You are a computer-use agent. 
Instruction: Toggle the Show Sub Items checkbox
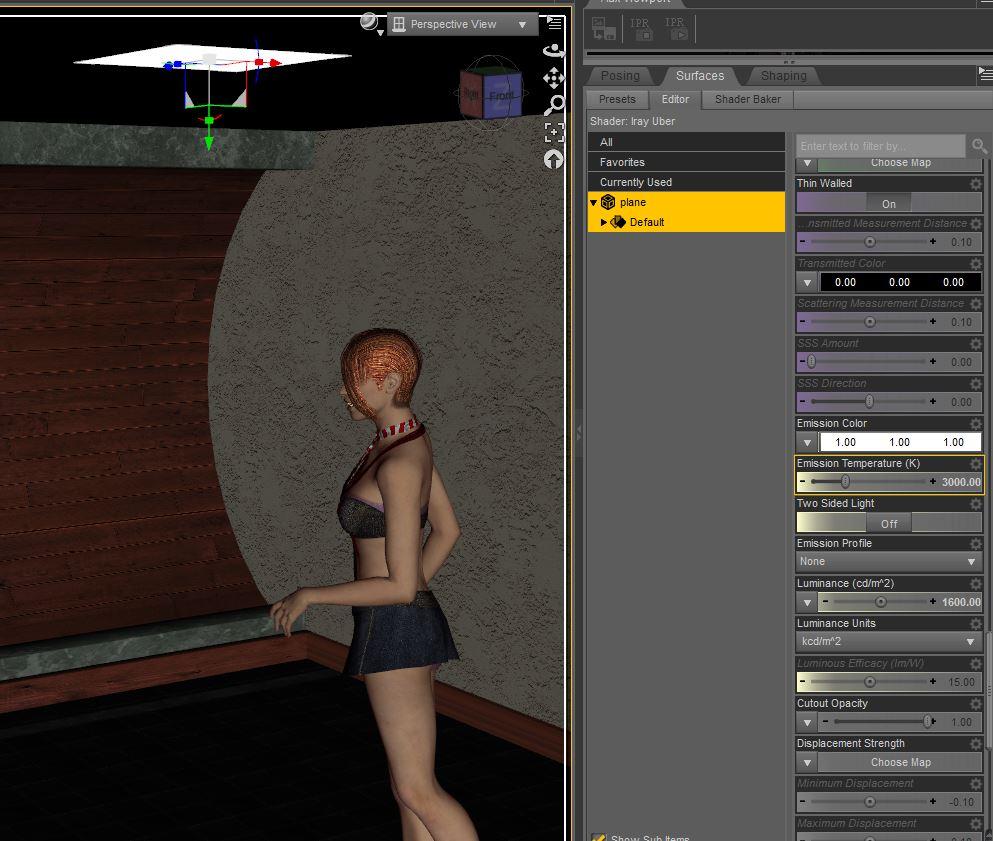click(598, 837)
